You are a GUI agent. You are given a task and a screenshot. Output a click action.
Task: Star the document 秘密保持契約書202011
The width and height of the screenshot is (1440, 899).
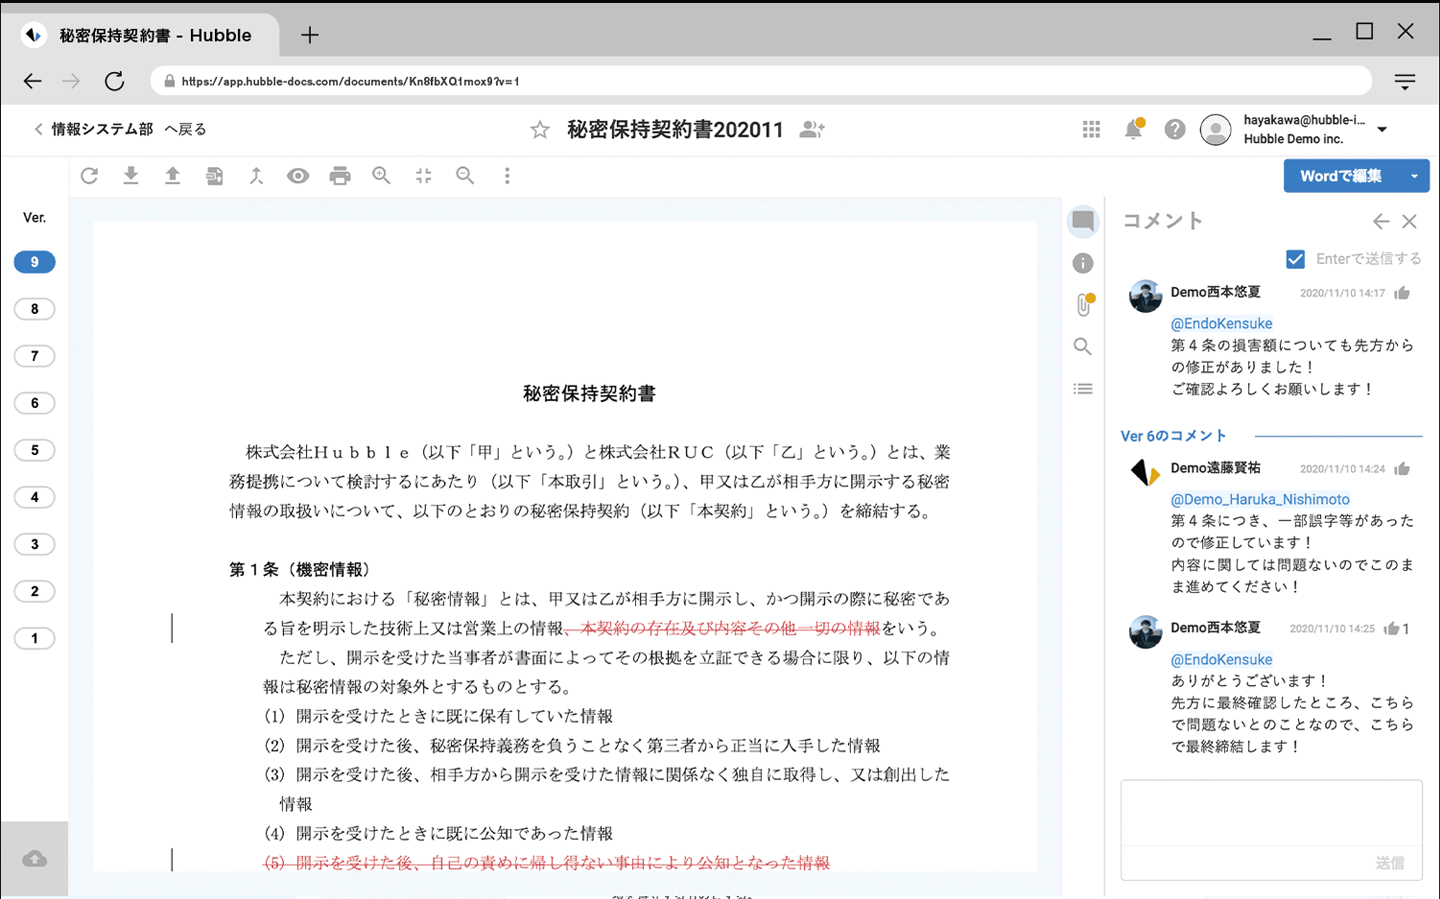tap(540, 130)
